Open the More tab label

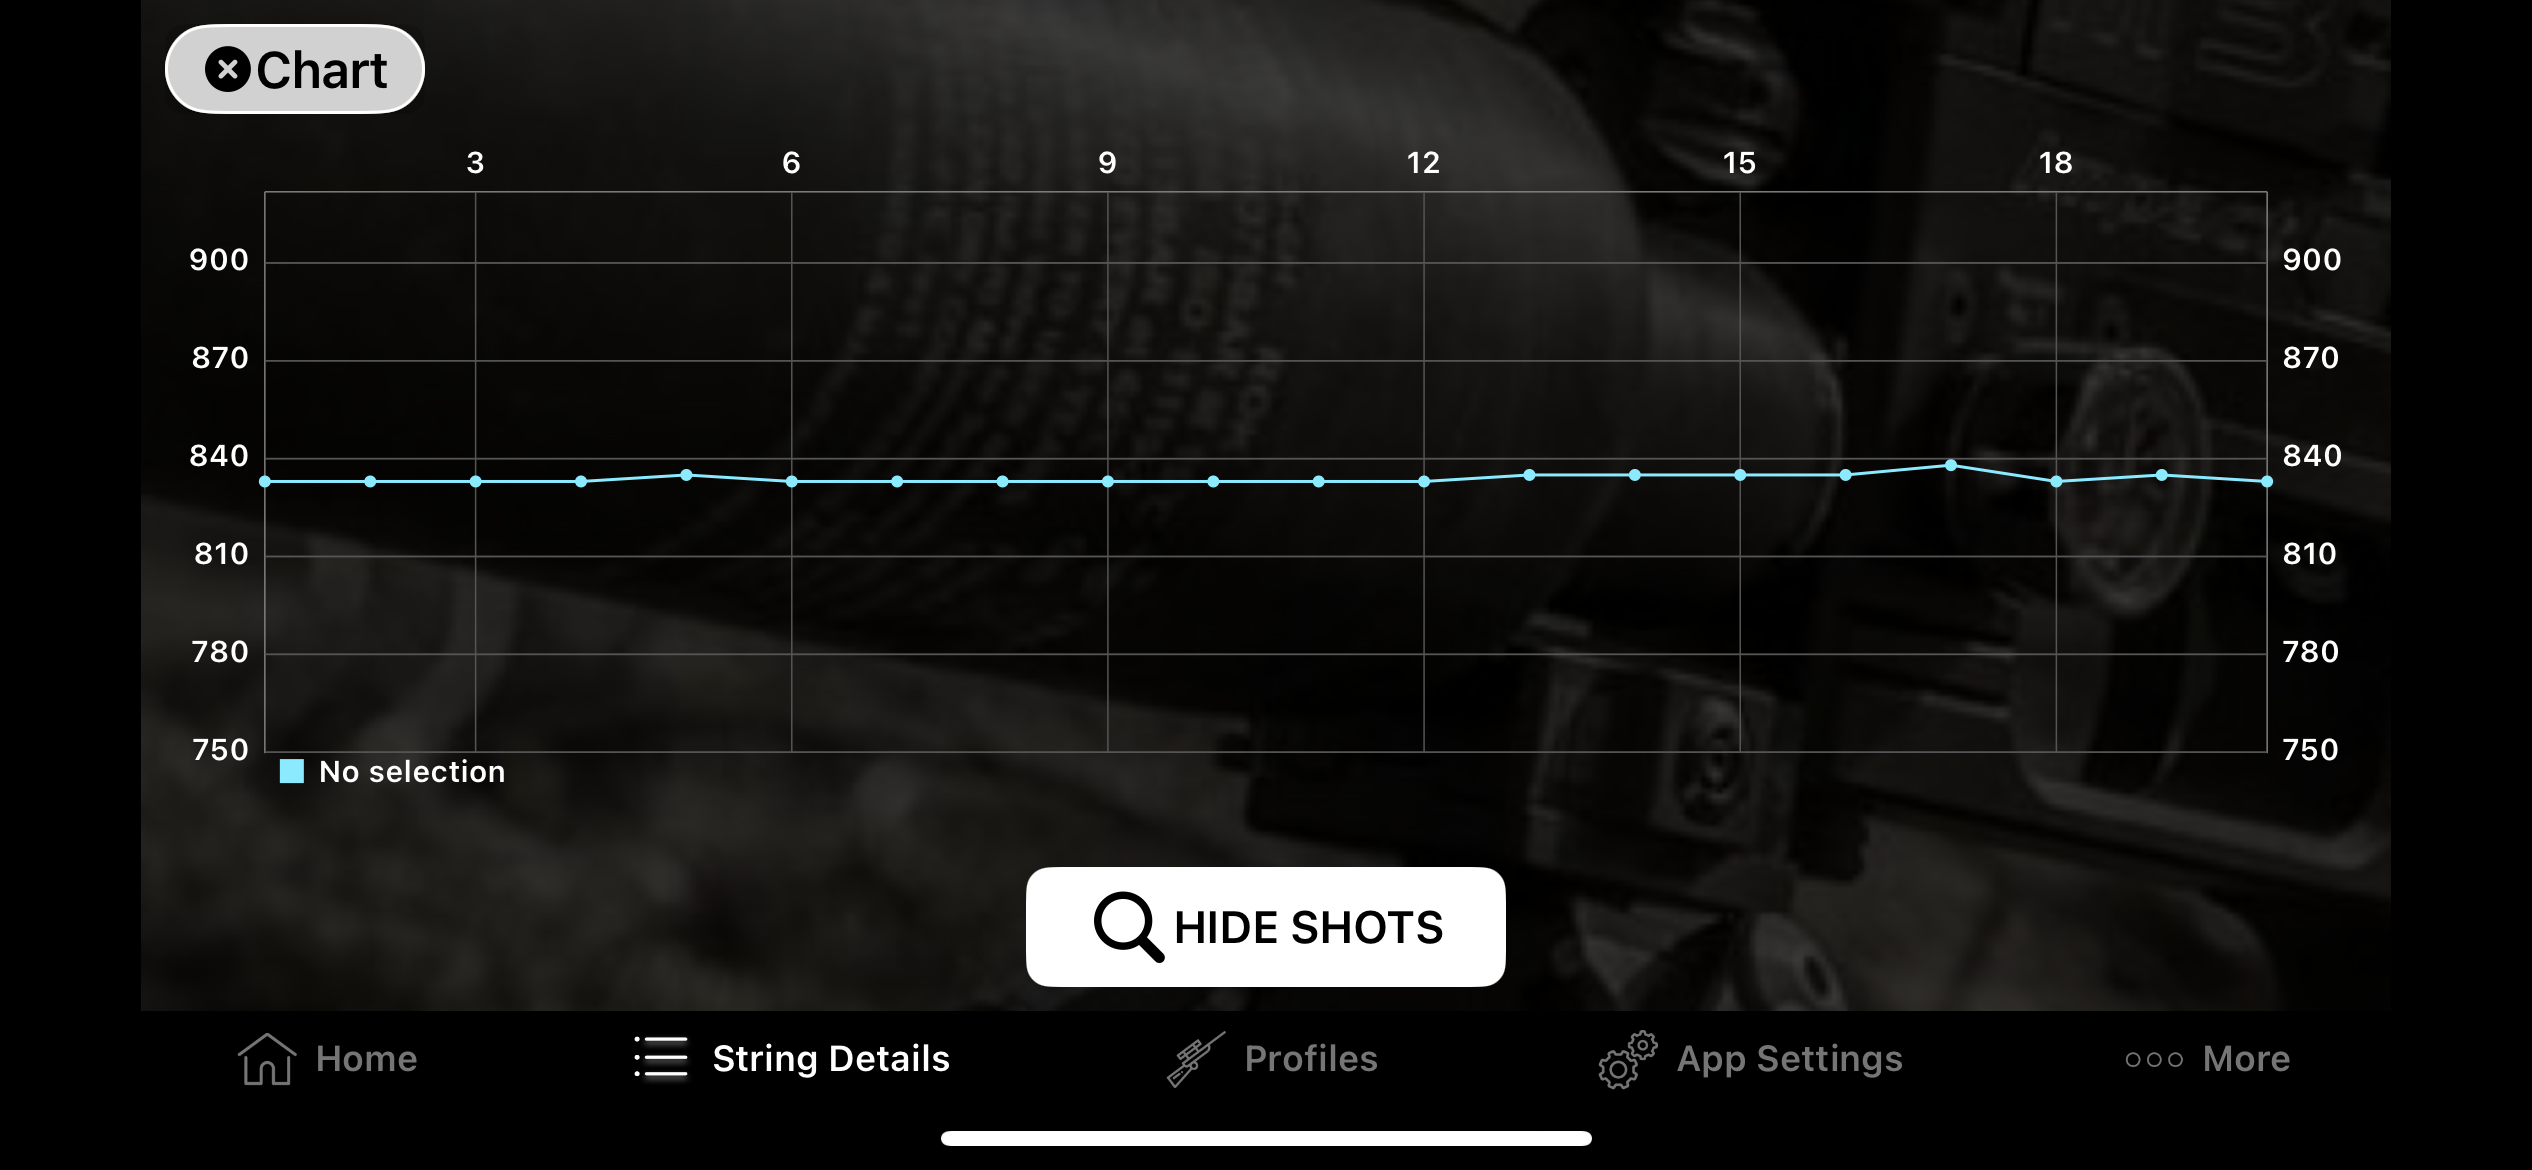pos(2246,1058)
